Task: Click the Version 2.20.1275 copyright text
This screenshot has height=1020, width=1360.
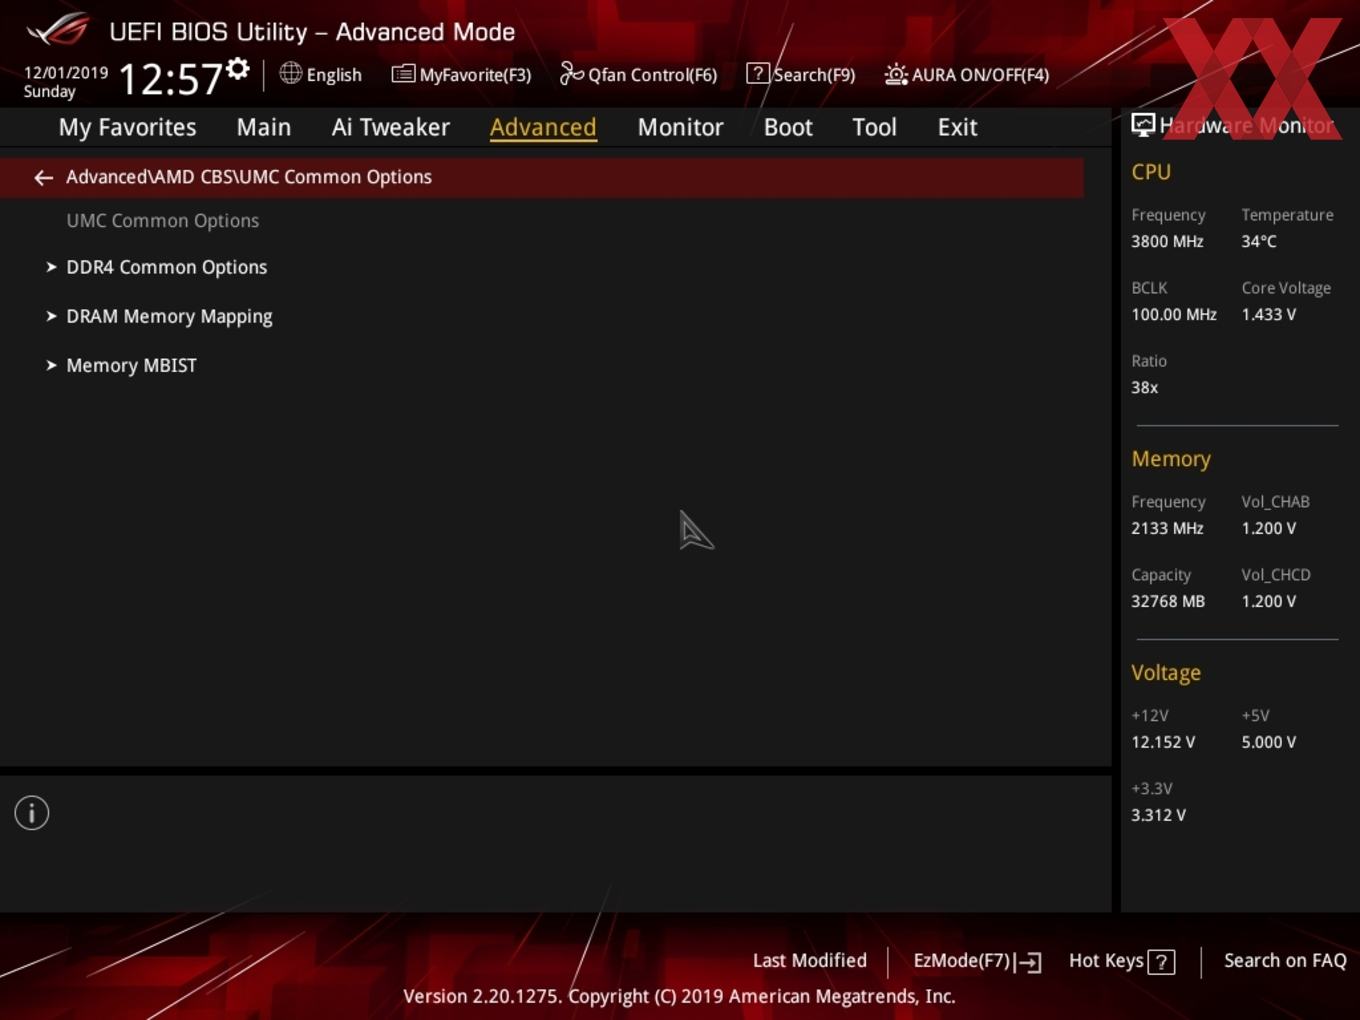Action: pyautogui.click(x=679, y=996)
